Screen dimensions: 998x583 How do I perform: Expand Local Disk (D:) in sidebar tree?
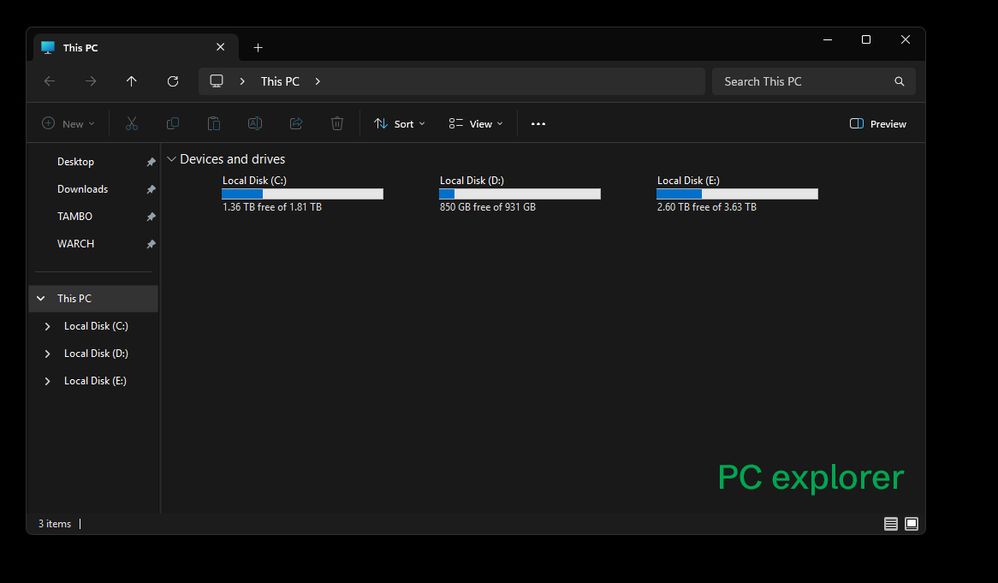(47, 354)
